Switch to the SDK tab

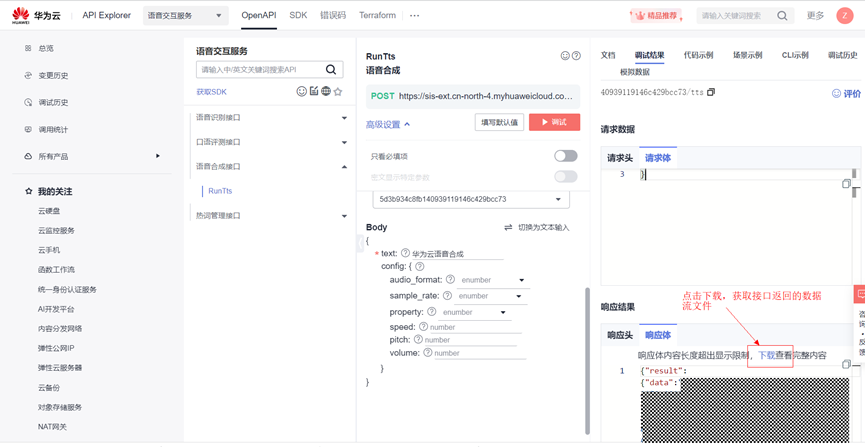click(x=298, y=15)
